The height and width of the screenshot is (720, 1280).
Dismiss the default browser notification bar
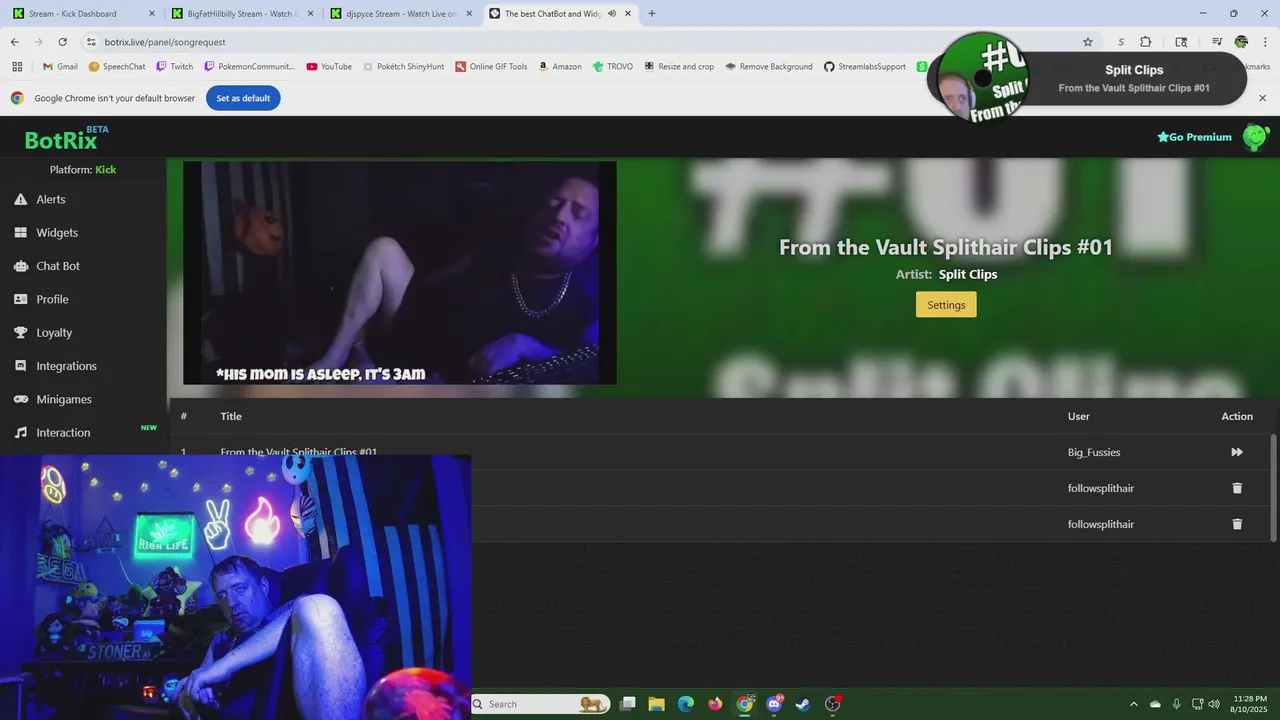click(1262, 98)
